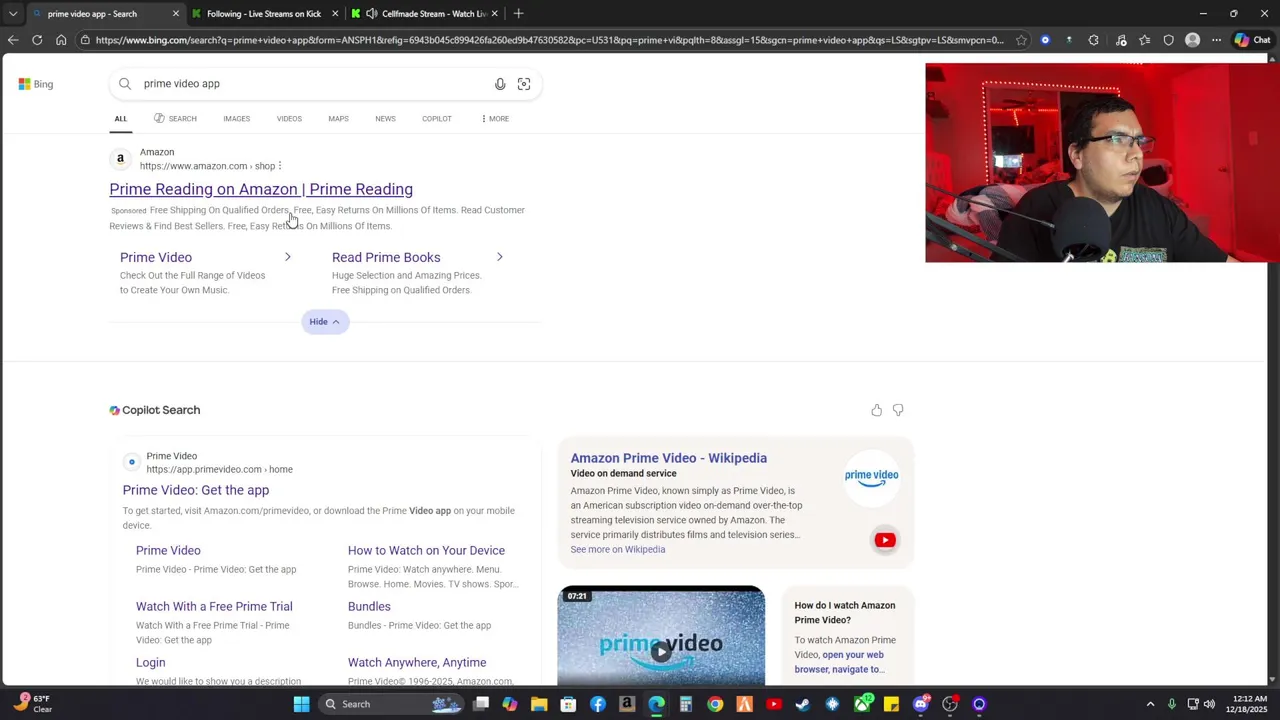Screen dimensions: 1280x720
Task: Click the YouTube icon in Wikipedia card
Action: [885, 540]
